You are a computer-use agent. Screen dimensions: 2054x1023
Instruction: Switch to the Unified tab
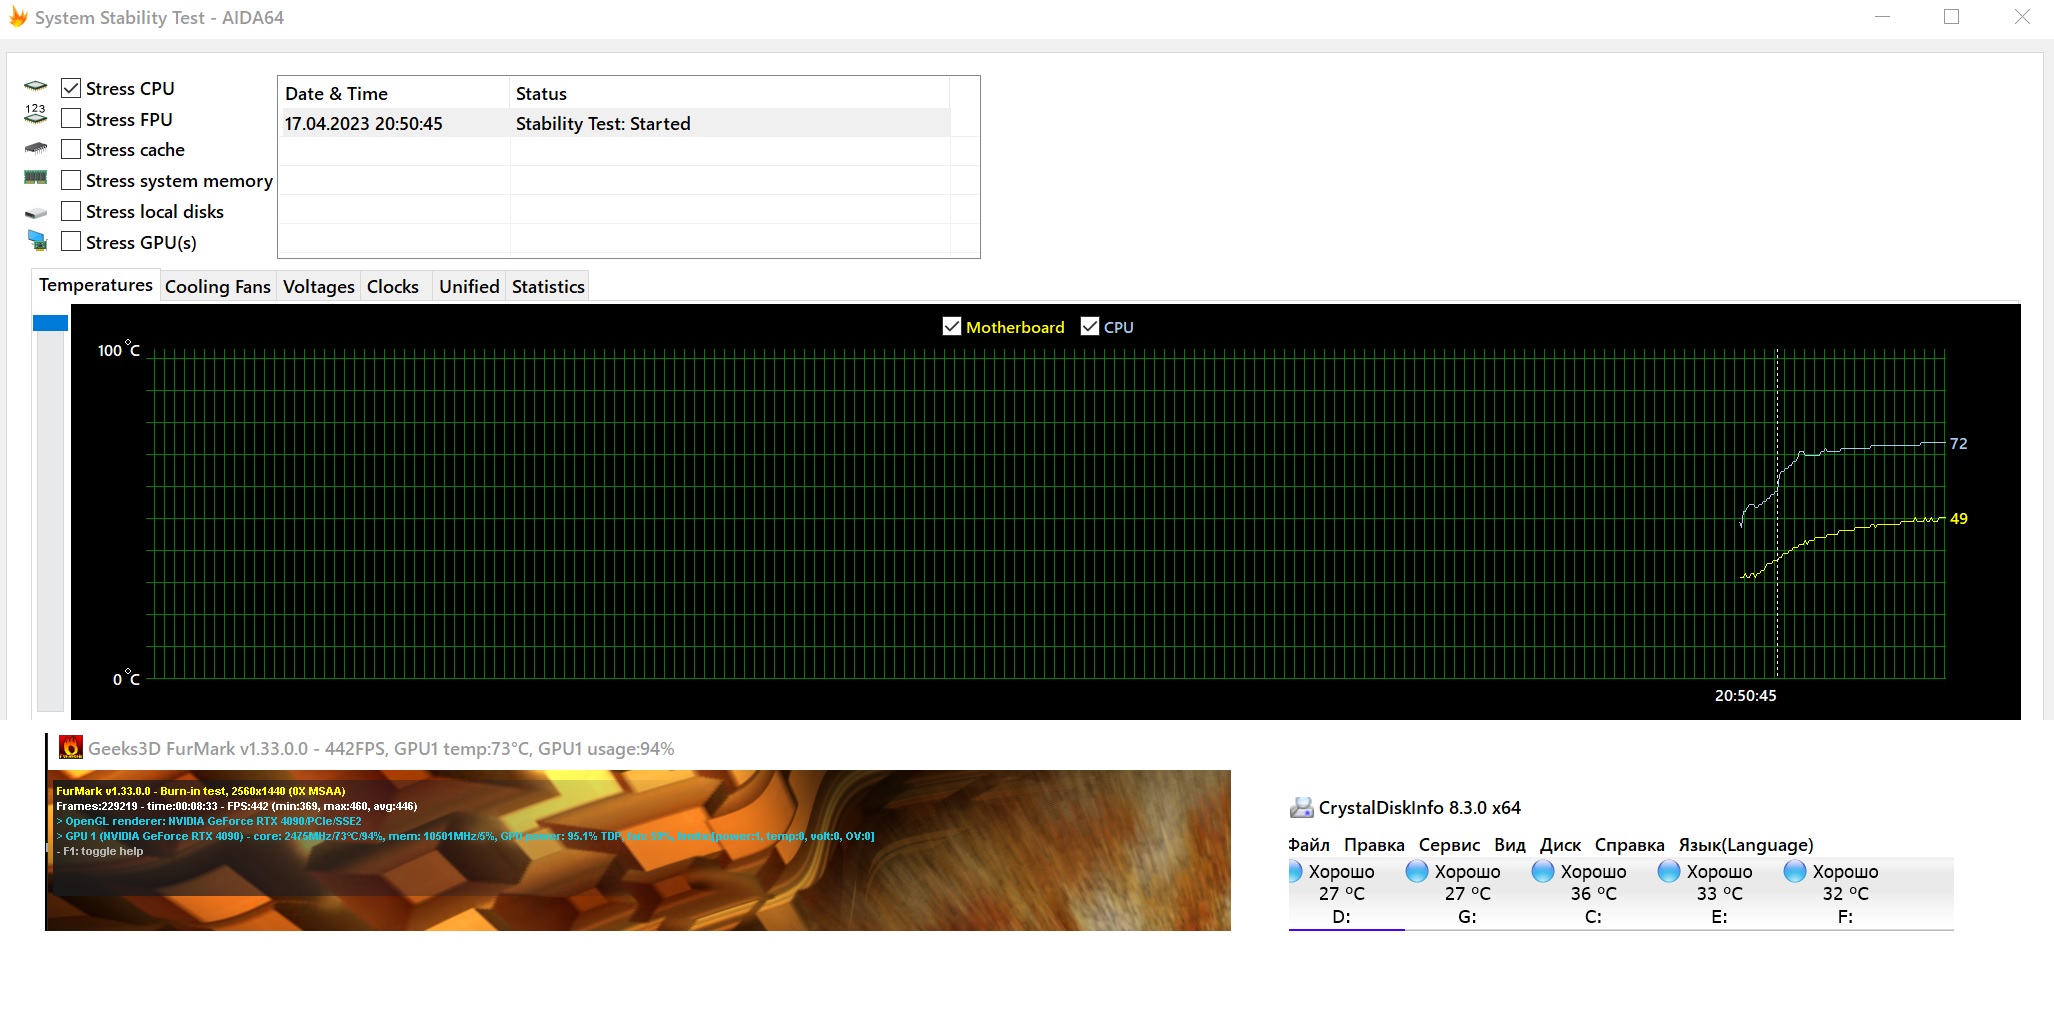[x=469, y=287]
